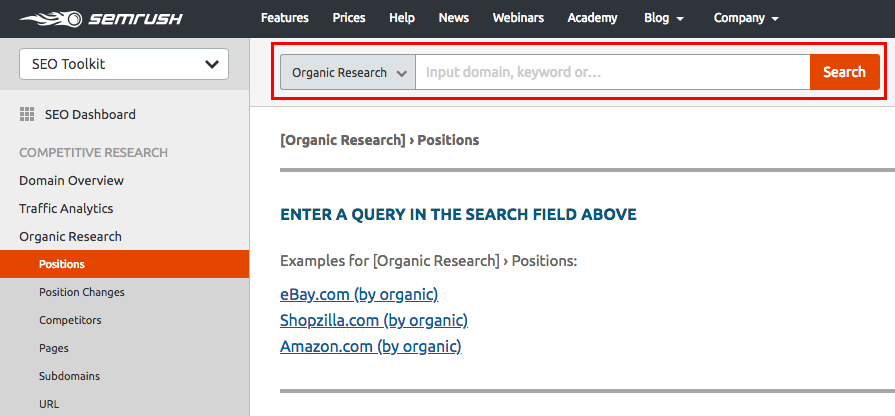The image size is (895, 416).
Task: Click the SEO Dashboard grid icon
Action: (27, 114)
